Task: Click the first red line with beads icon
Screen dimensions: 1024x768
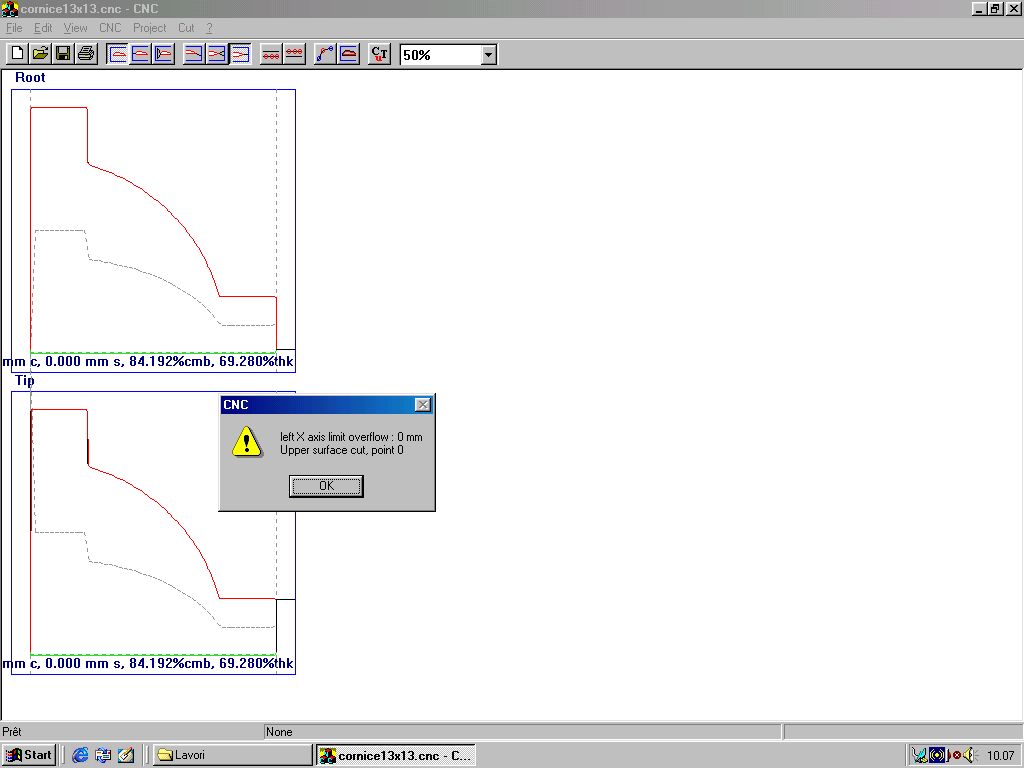Action: pos(271,54)
